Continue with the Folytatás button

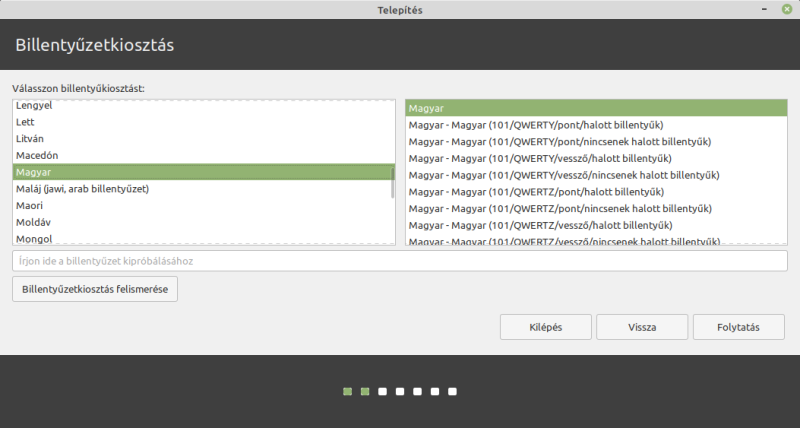pos(738,327)
